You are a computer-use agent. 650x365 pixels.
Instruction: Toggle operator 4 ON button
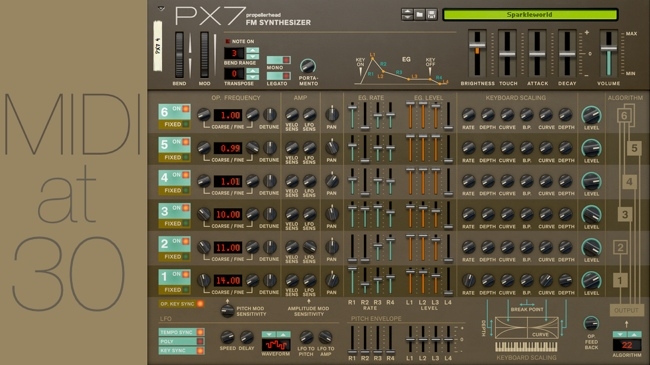pyautogui.click(x=185, y=175)
